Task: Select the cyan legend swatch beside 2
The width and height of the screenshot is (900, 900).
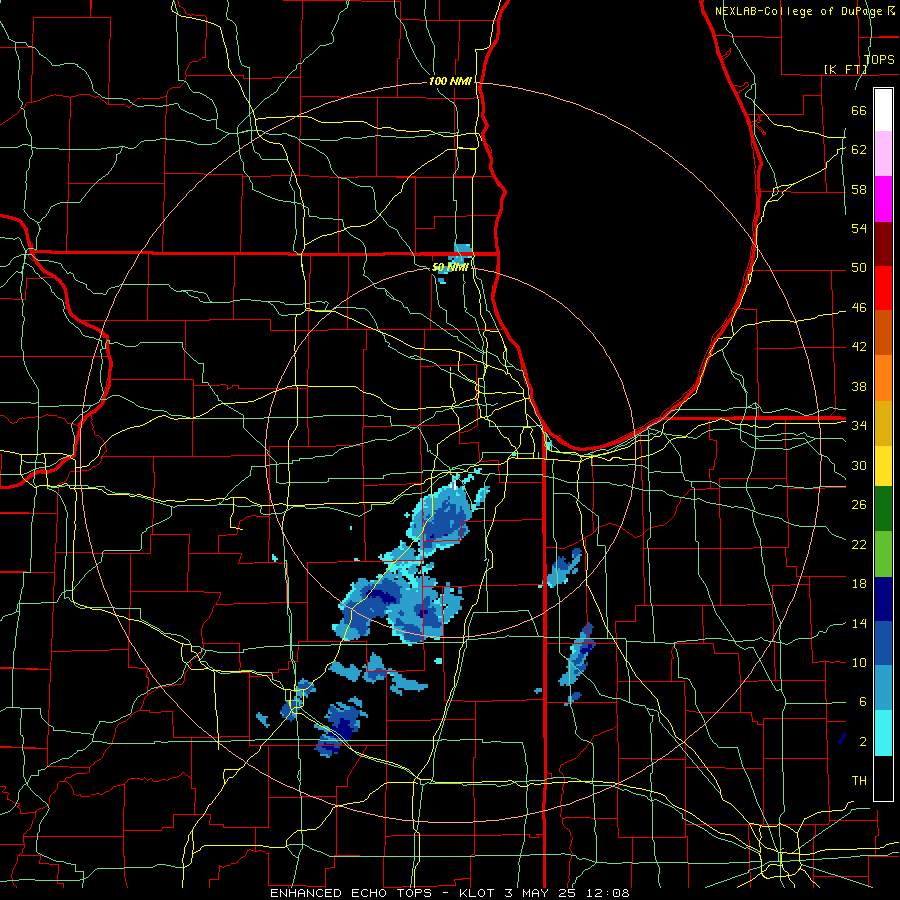Action: click(883, 733)
